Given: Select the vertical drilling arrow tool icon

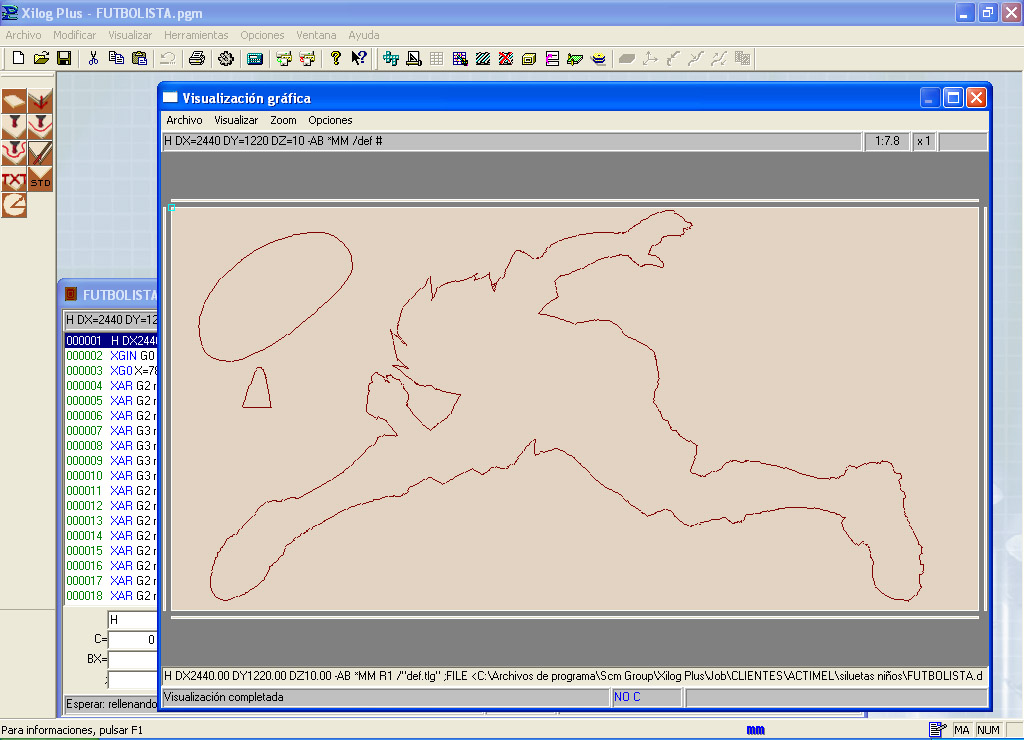Looking at the screenshot, I should [40, 101].
